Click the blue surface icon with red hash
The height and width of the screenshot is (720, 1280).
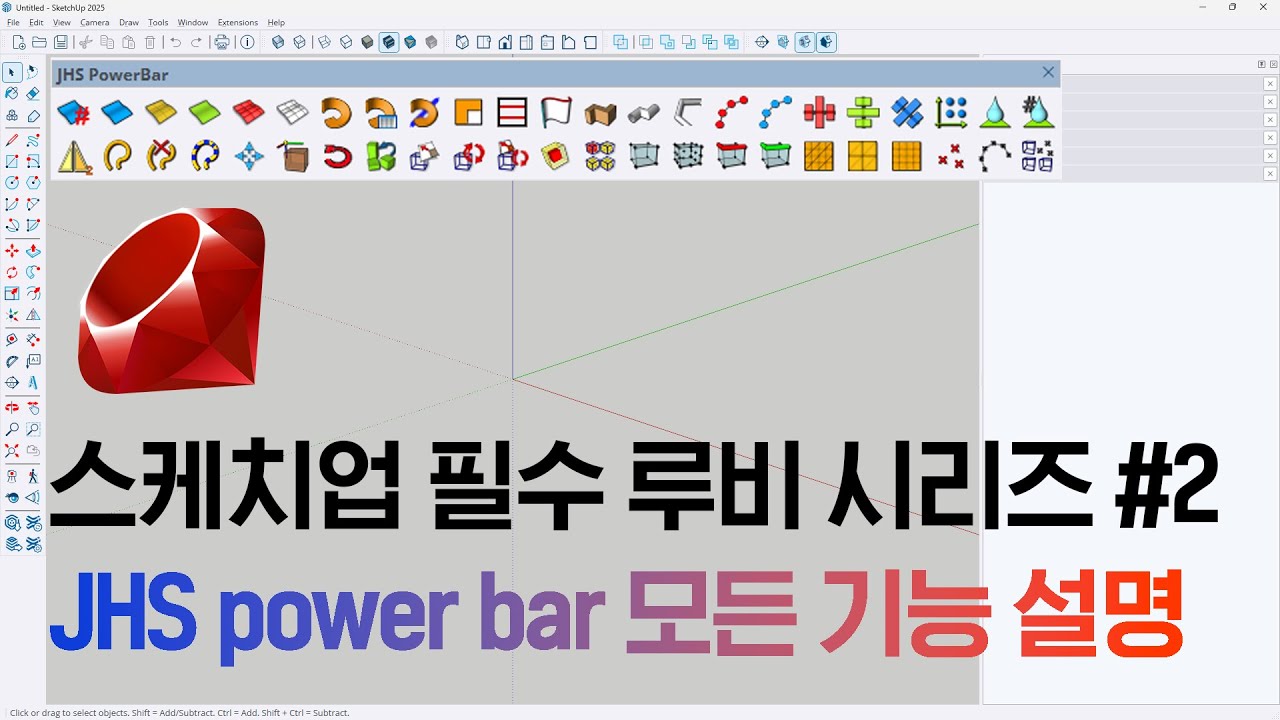[74, 113]
